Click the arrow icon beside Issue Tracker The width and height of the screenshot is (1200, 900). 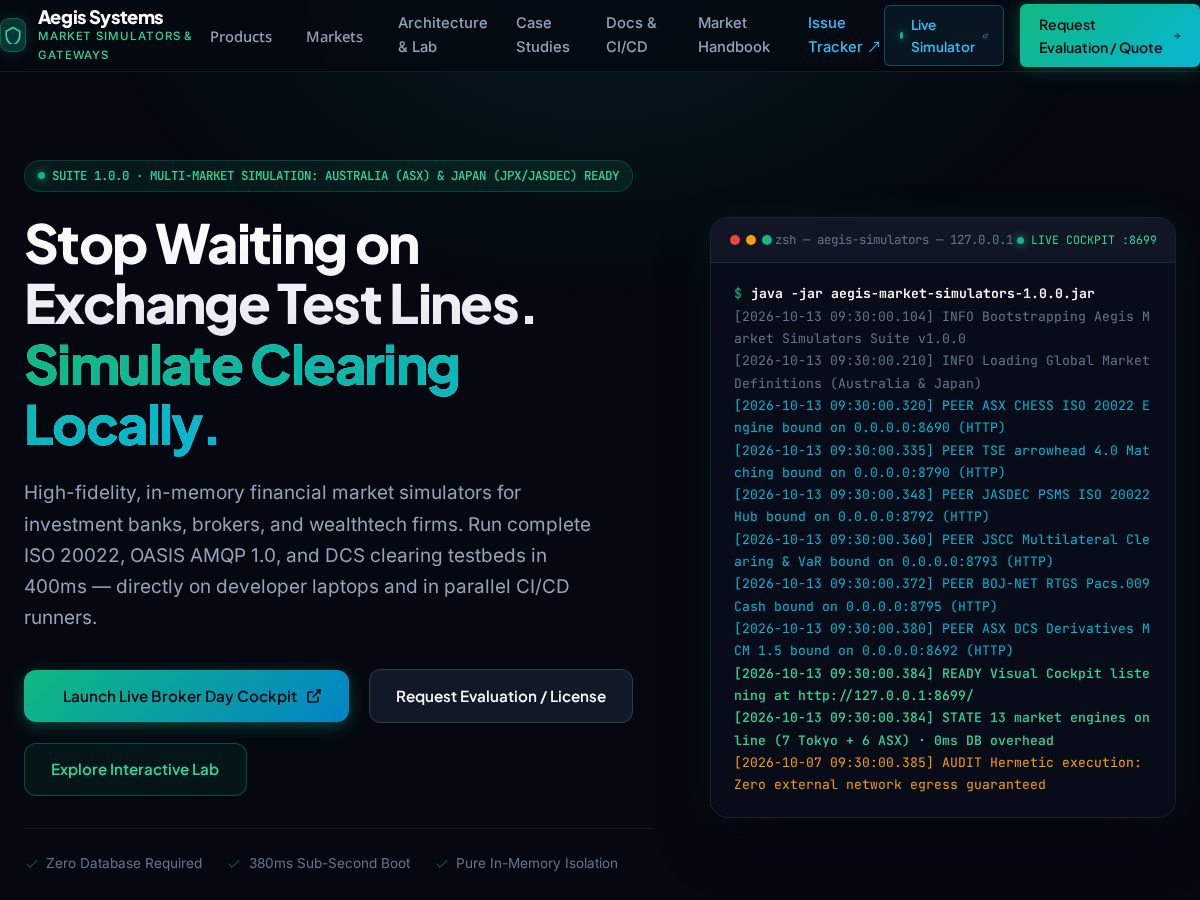pyautogui.click(x=874, y=47)
